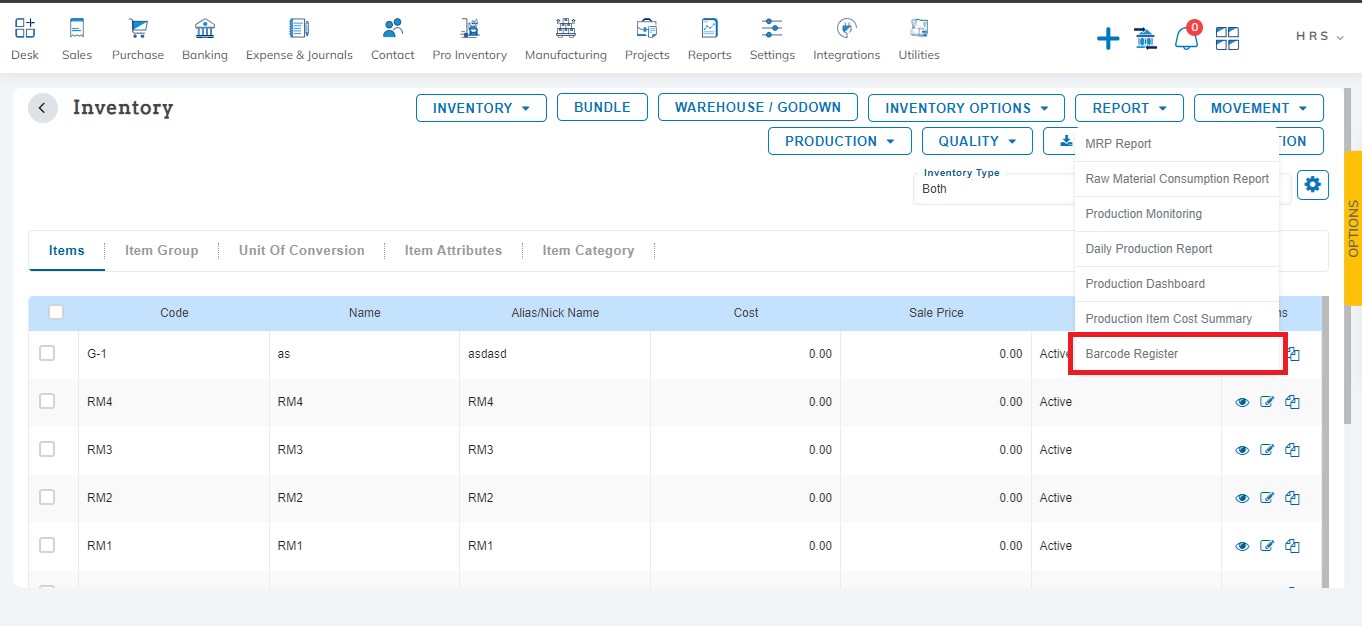This screenshot has height=626, width=1362.
Task: Open the Item Attributes tab
Action: point(453,250)
